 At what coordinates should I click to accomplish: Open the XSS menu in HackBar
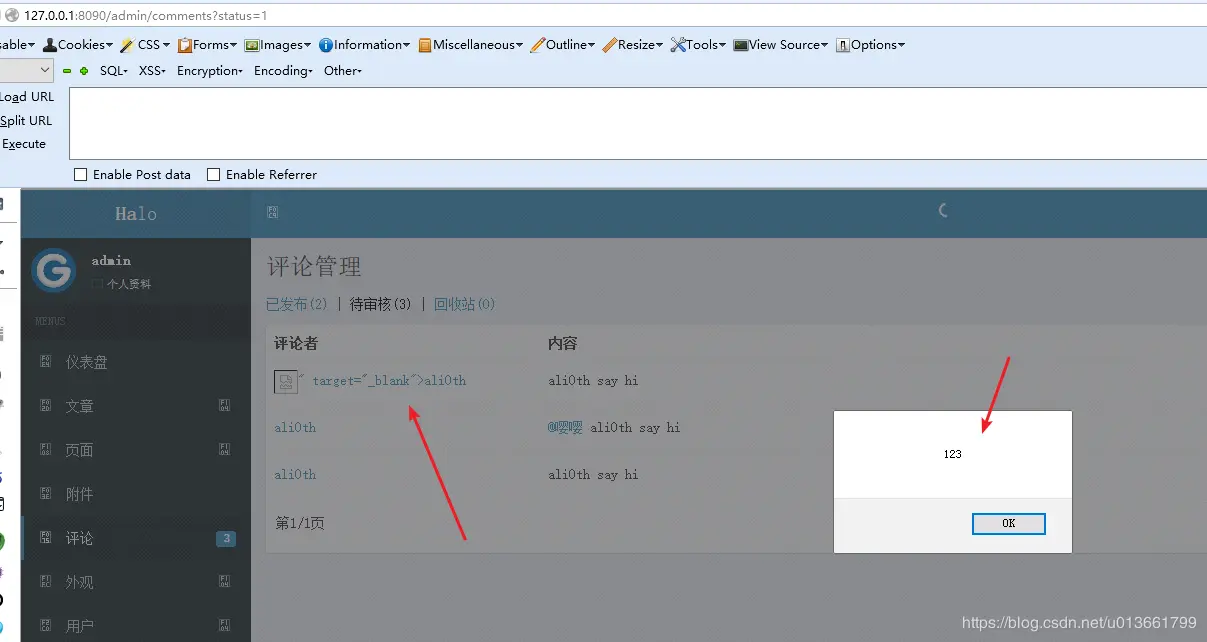pos(152,71)
